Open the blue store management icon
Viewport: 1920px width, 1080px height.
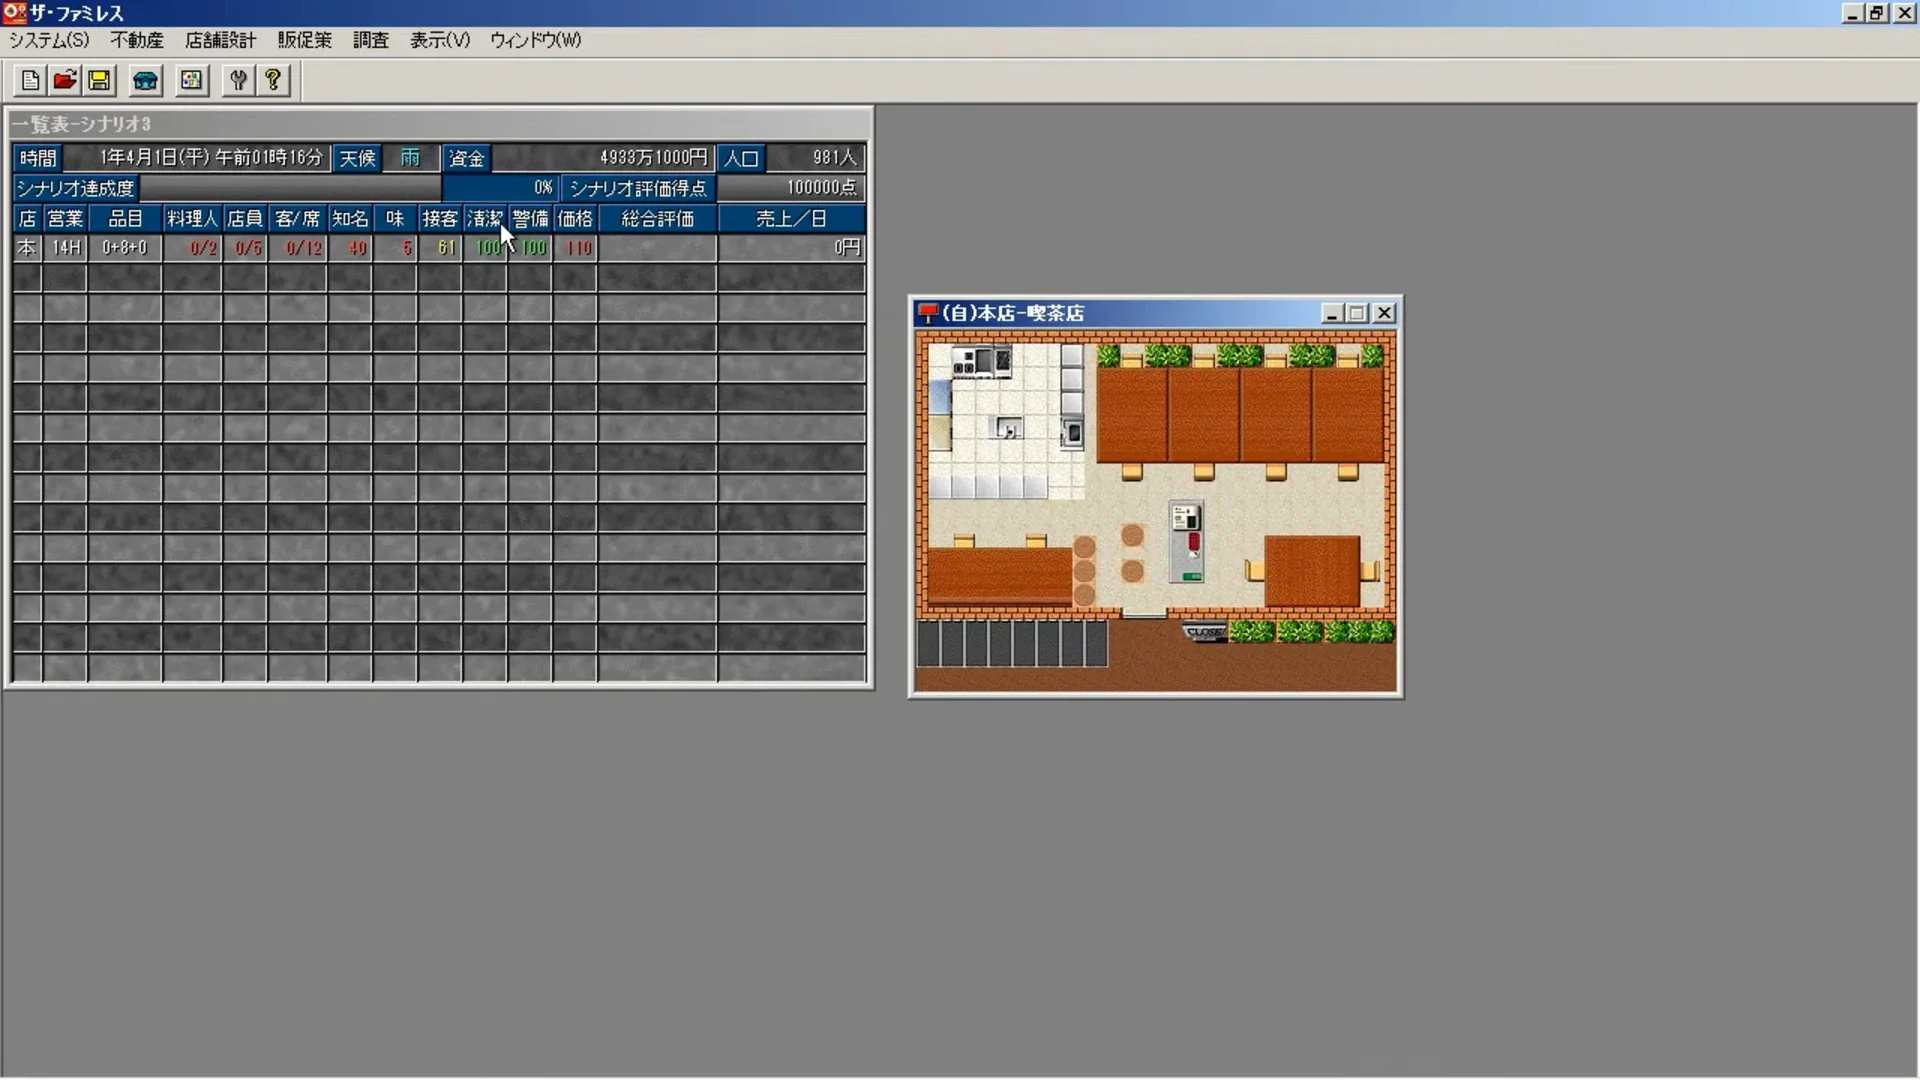pos(145,80)
